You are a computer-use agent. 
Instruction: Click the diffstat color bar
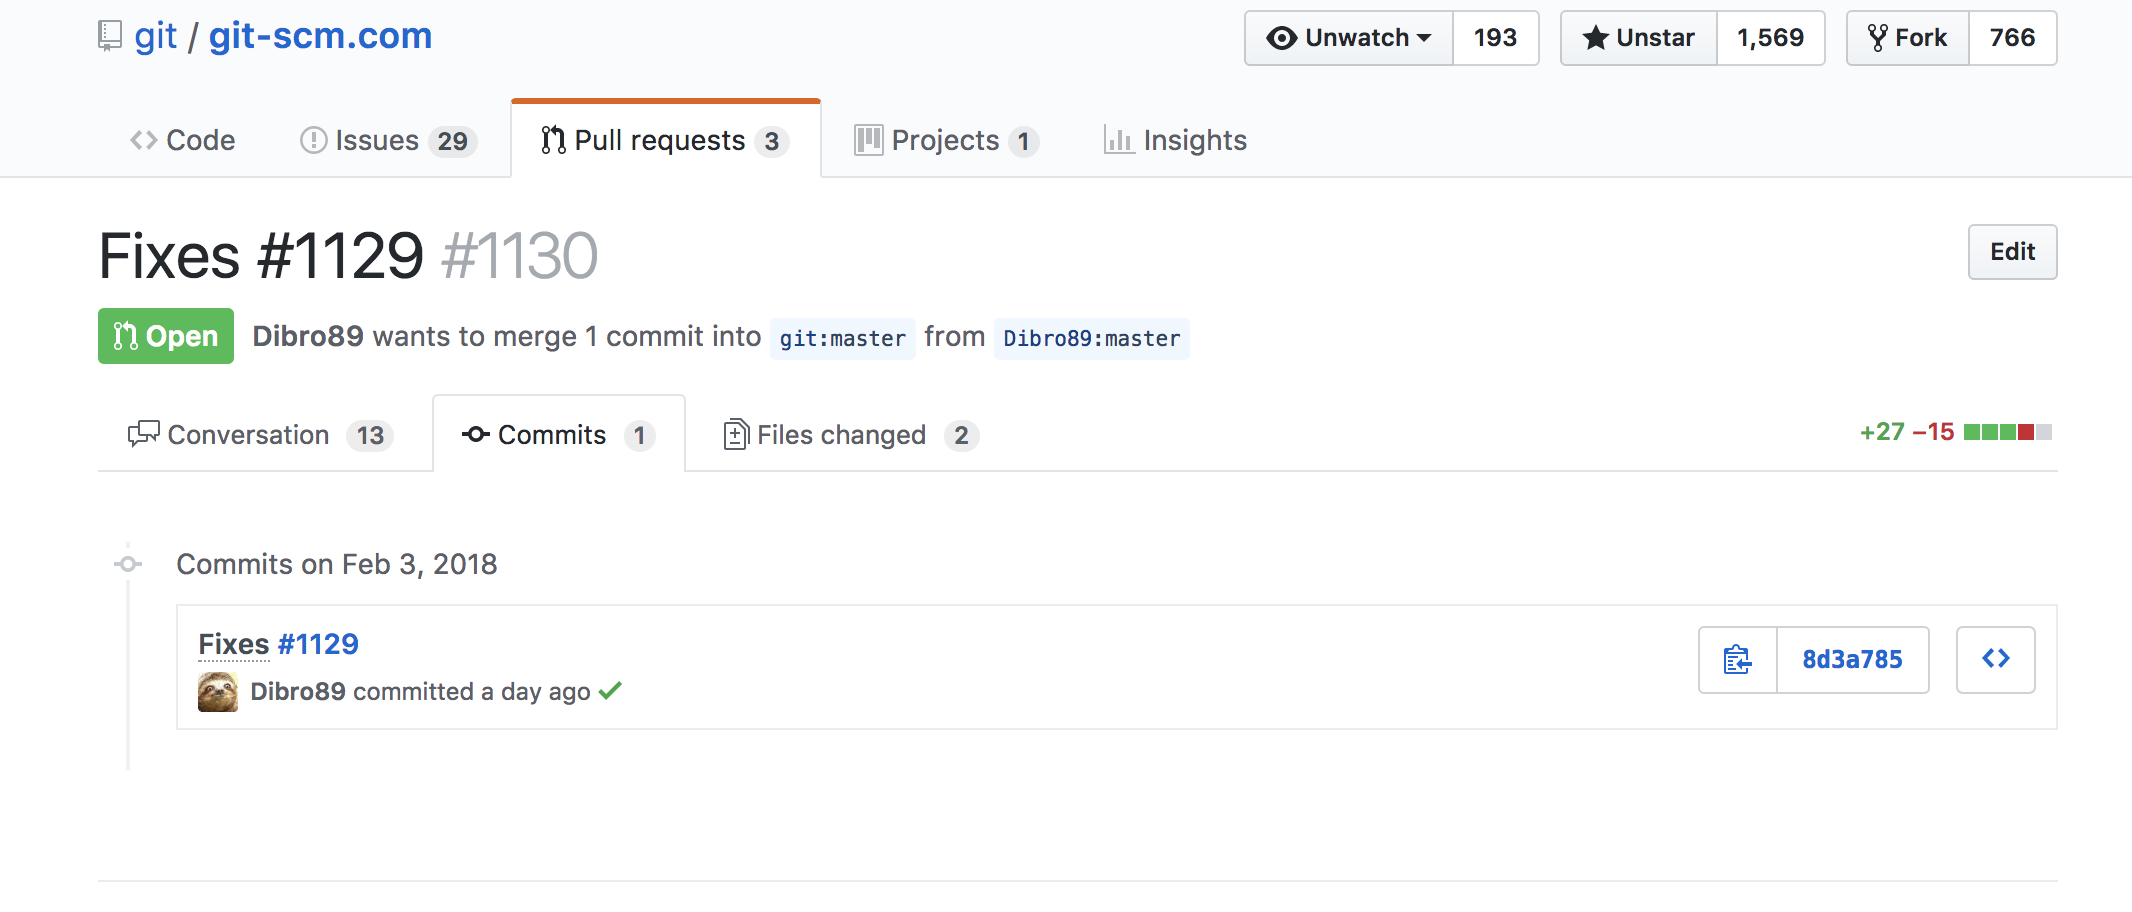[x=2008, y=432]
